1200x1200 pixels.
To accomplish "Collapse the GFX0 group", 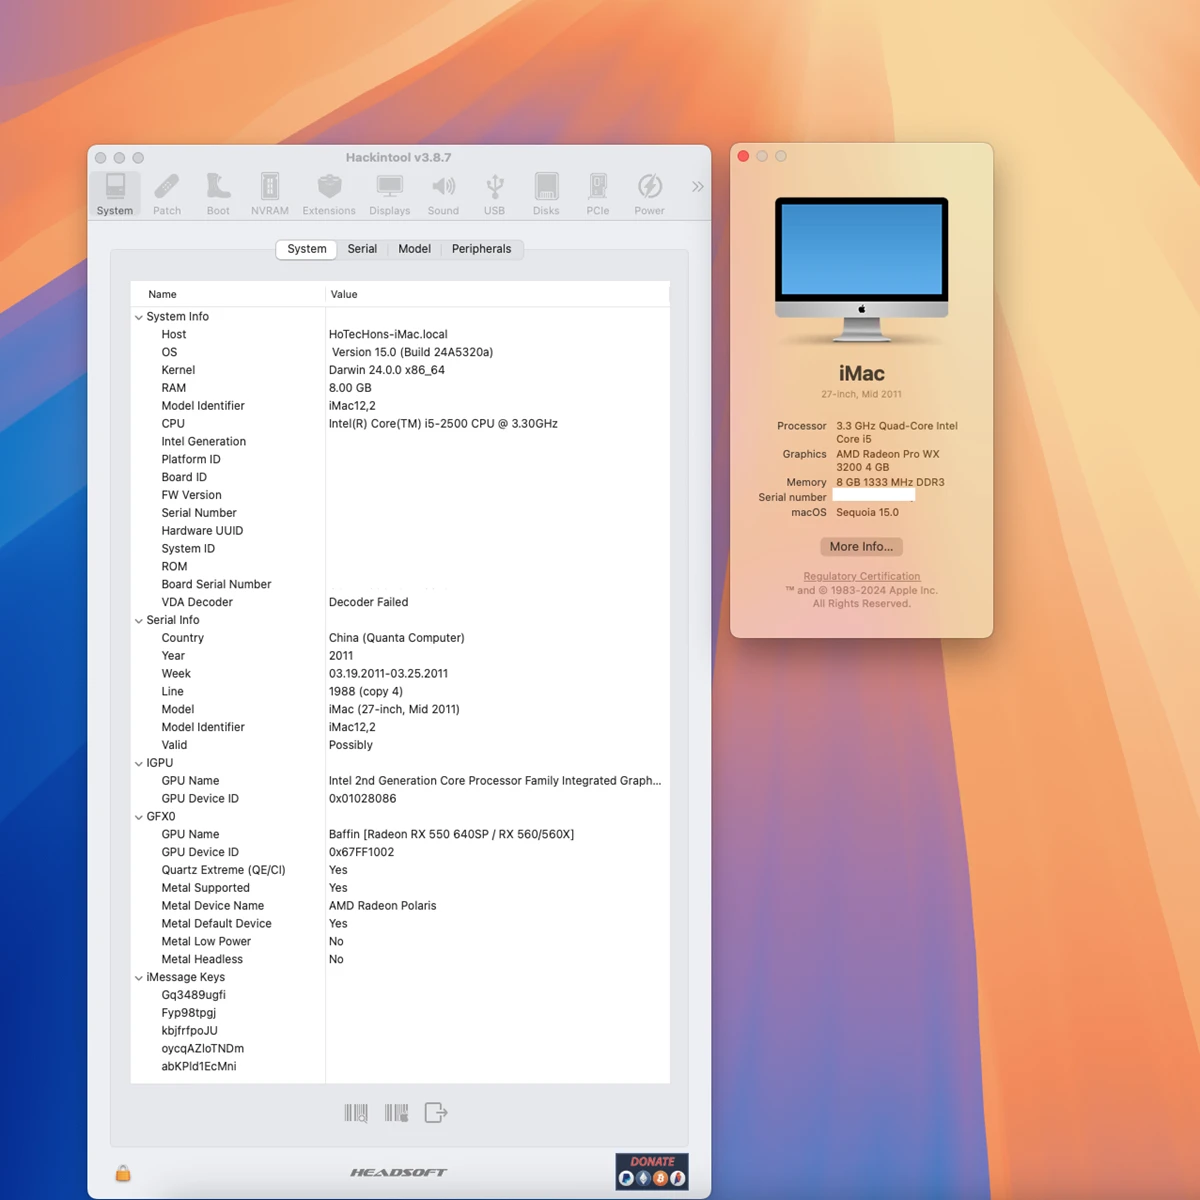I will tap(139, 817).
